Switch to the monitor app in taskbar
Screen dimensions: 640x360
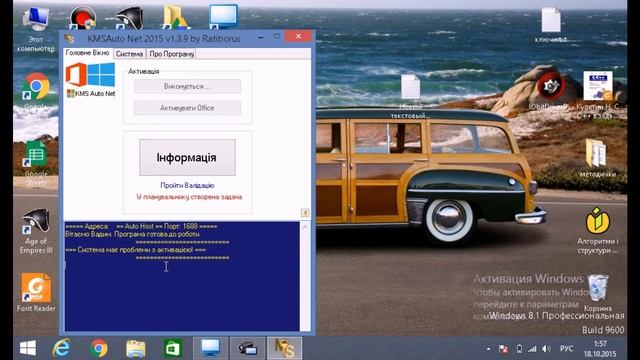point(210,348)
